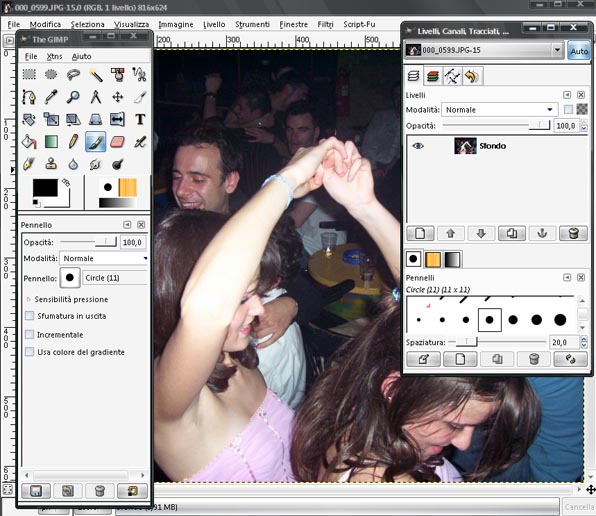Select the Color Picker eyedropper tool

point(51,97)
